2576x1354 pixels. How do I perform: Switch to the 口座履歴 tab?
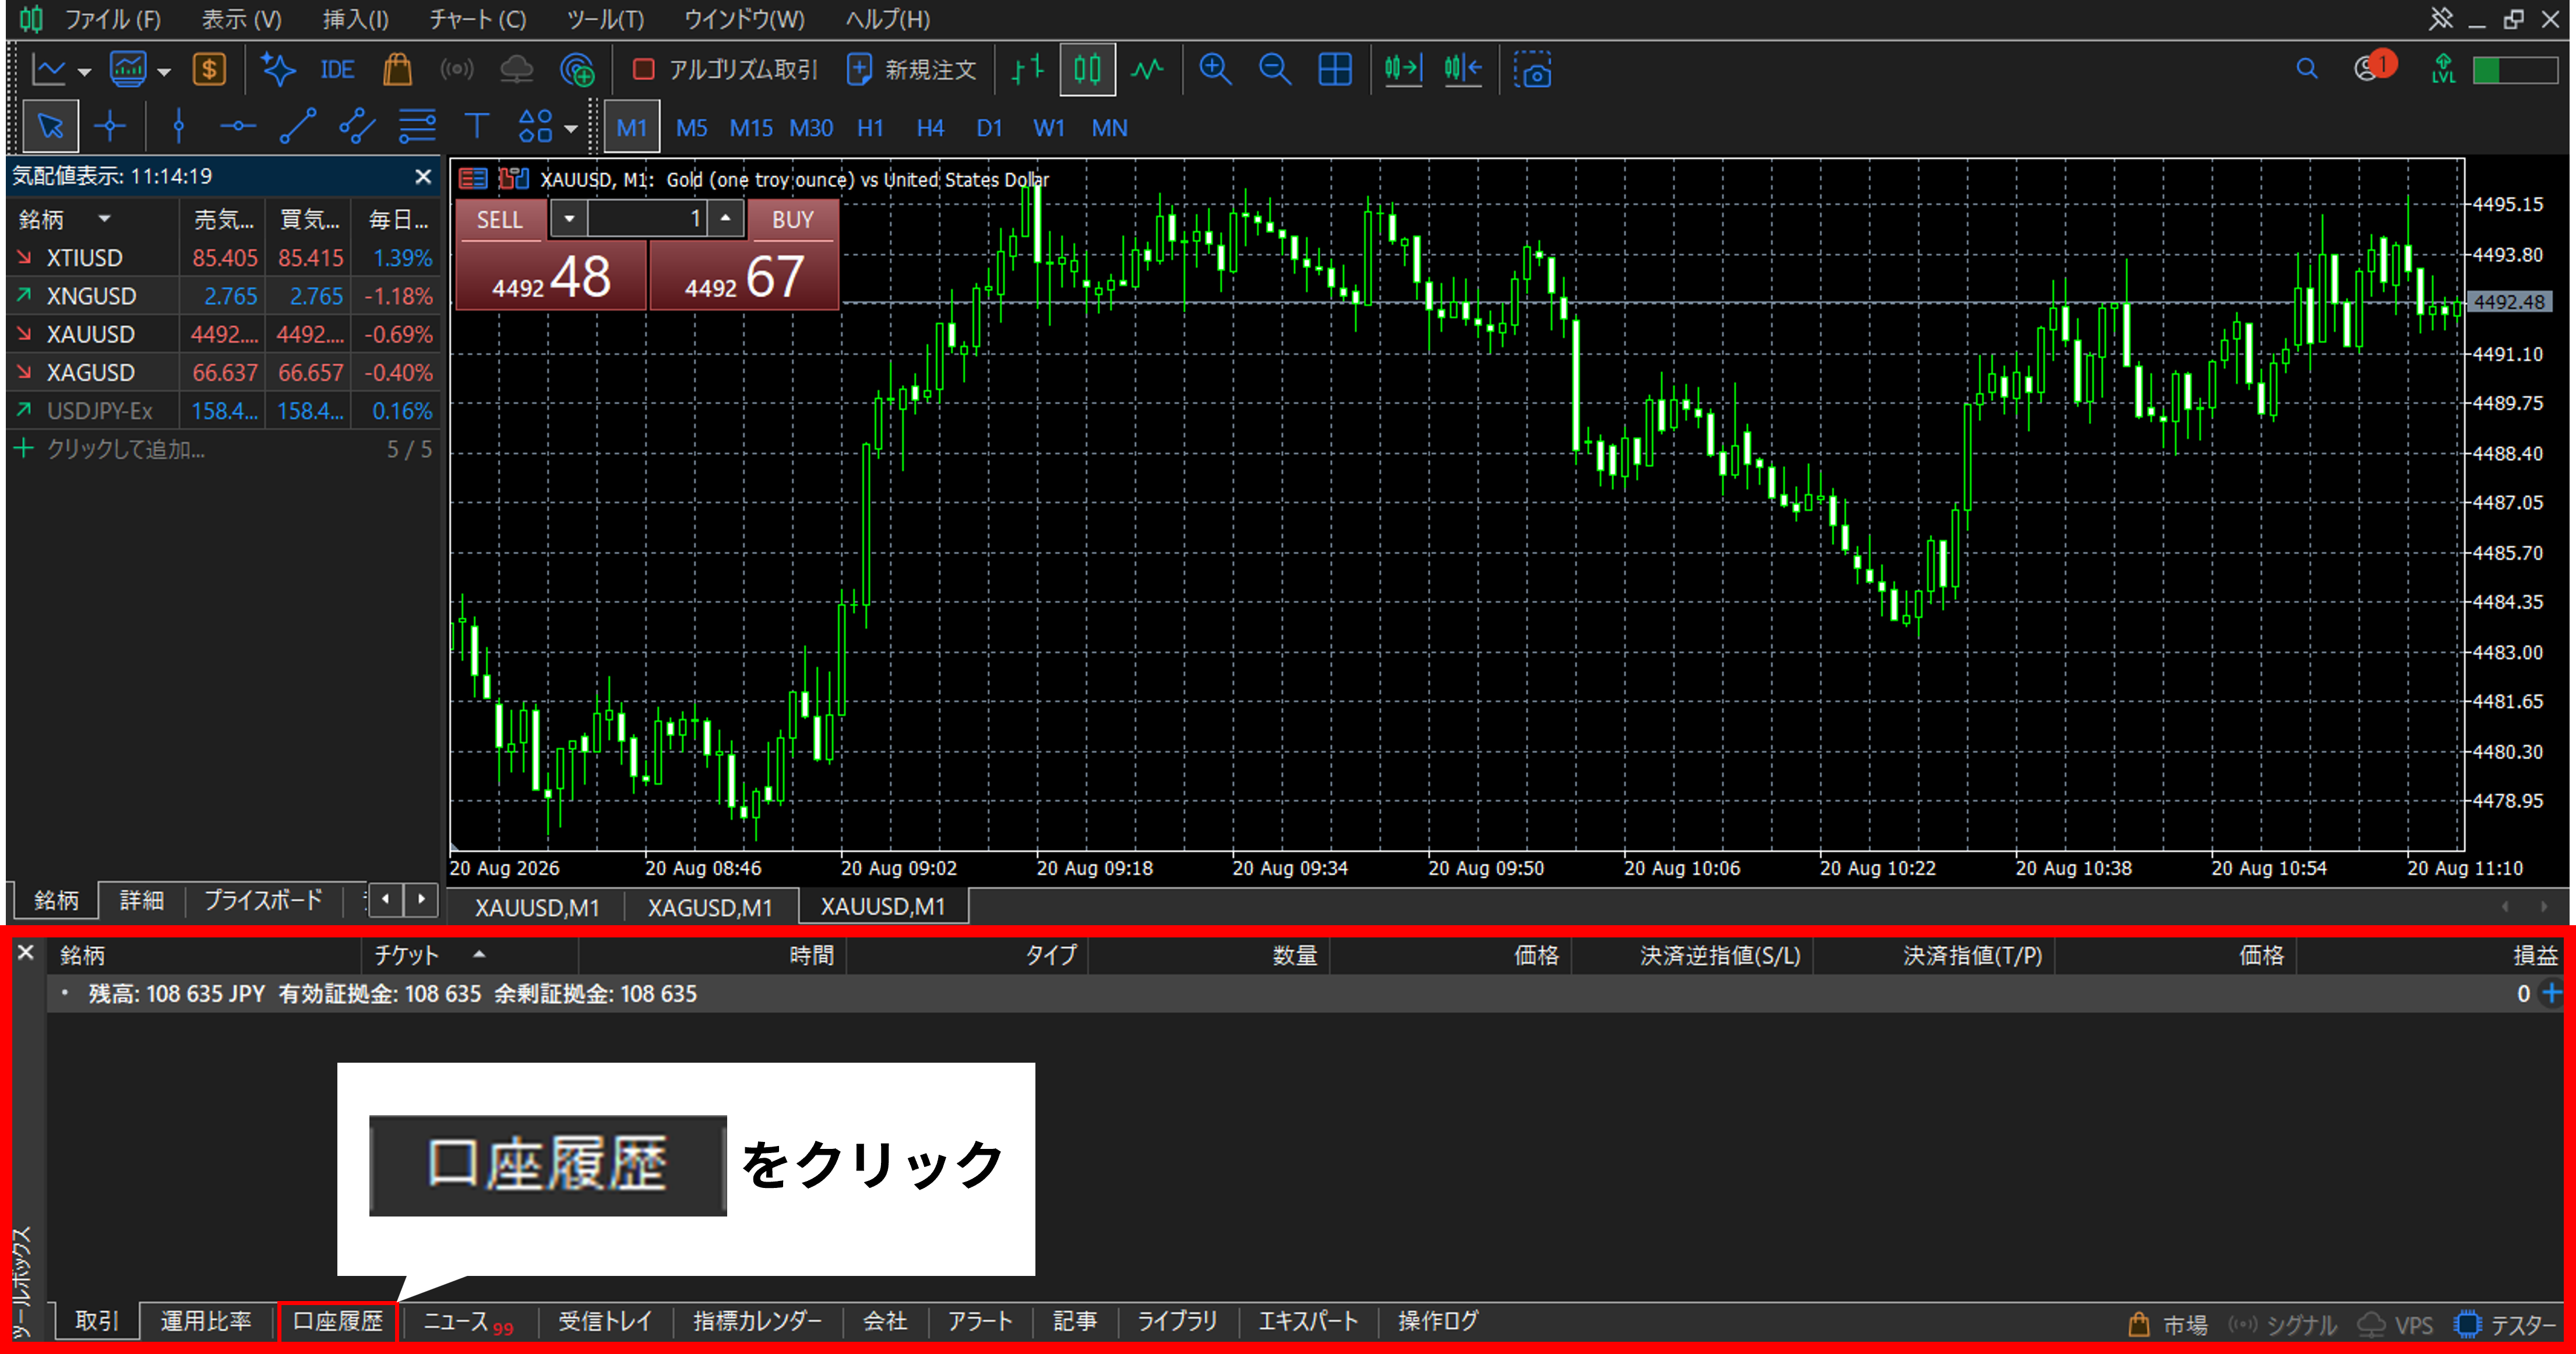tap(338, 1321)
